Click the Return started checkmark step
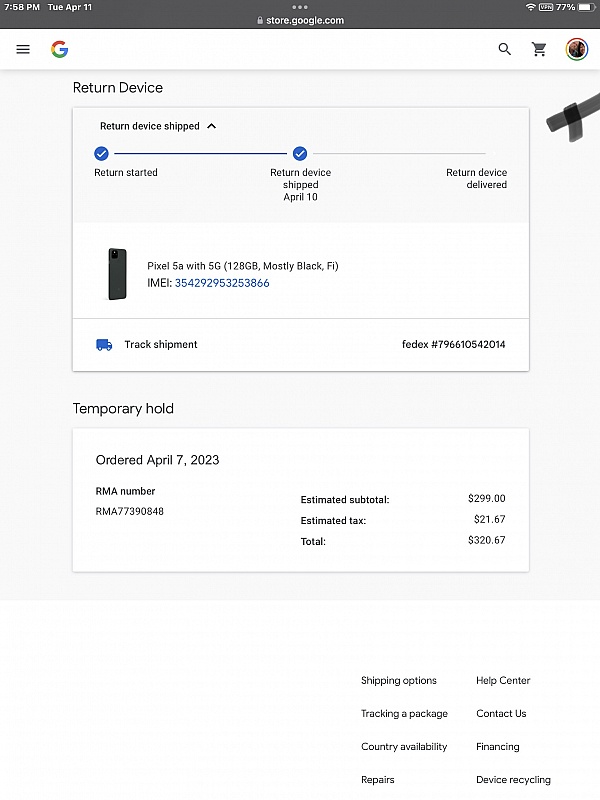Screen dimensions: 600x800 click(102, 154)
